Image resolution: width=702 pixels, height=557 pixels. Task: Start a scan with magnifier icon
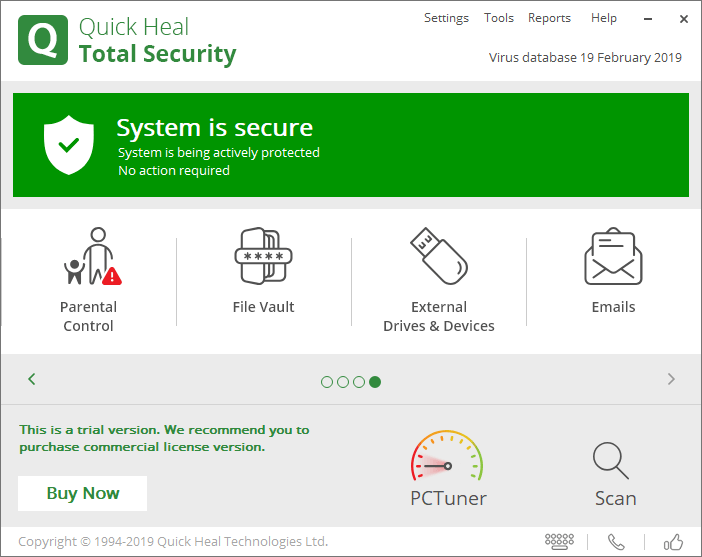click(x=611, y=461)
